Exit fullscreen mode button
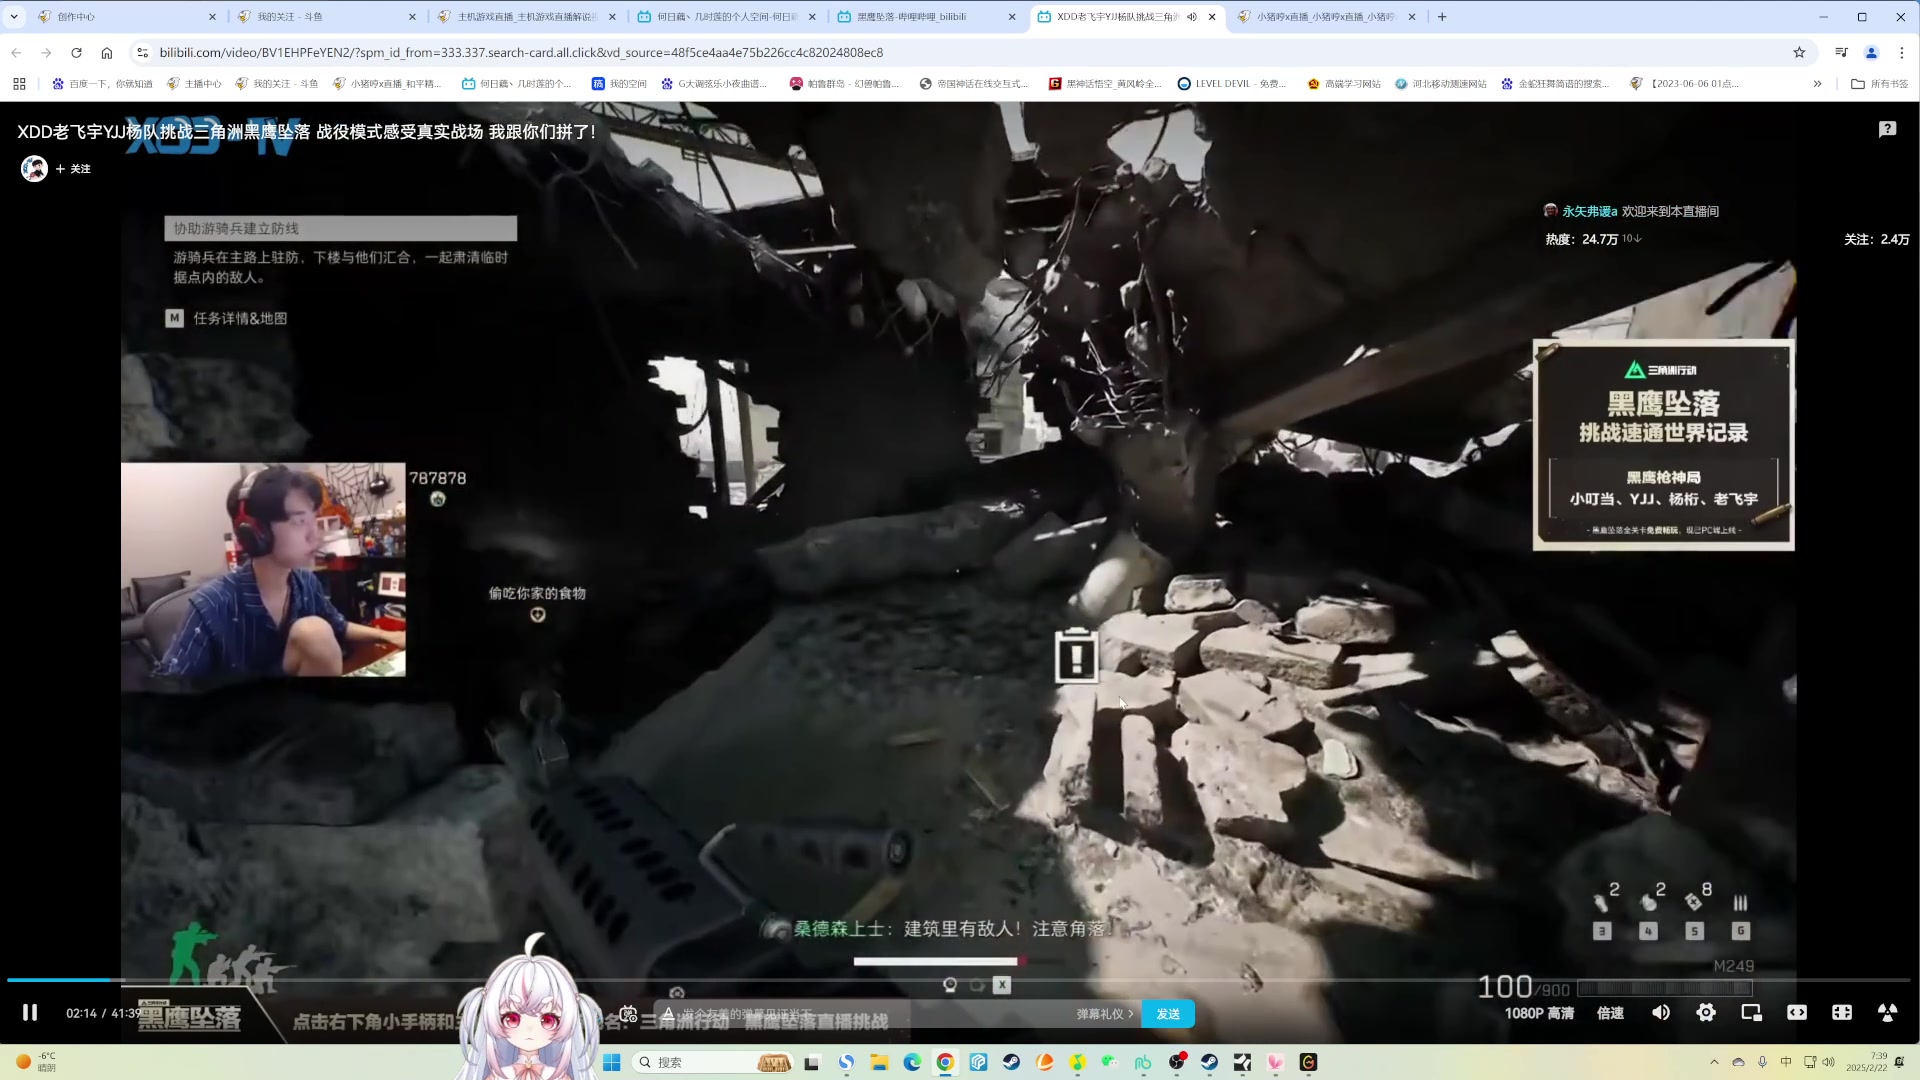The image size is (1920, 1080). coord(1887,1013)
